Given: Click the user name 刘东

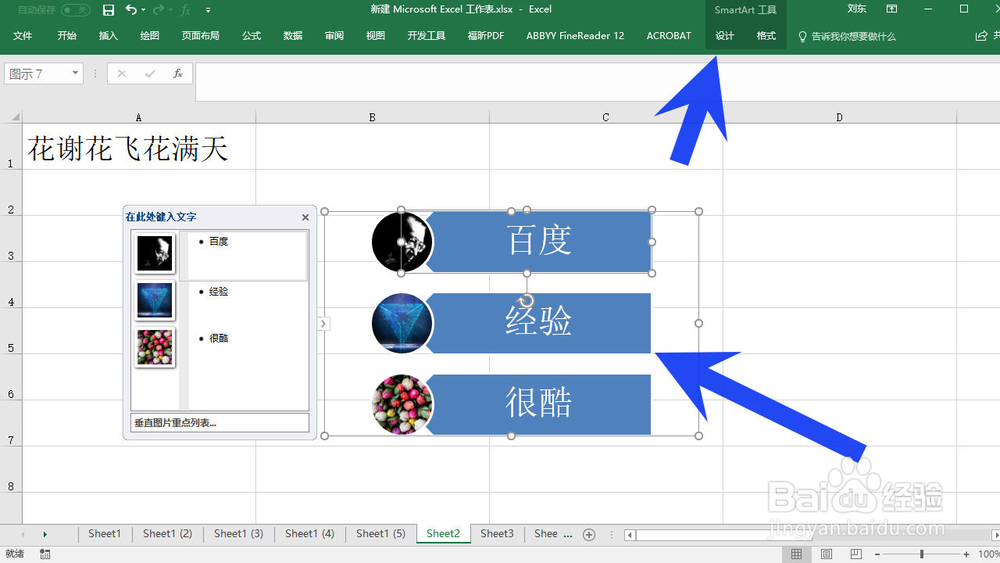Looking at the screenshot, I should [x=857, y=9].
